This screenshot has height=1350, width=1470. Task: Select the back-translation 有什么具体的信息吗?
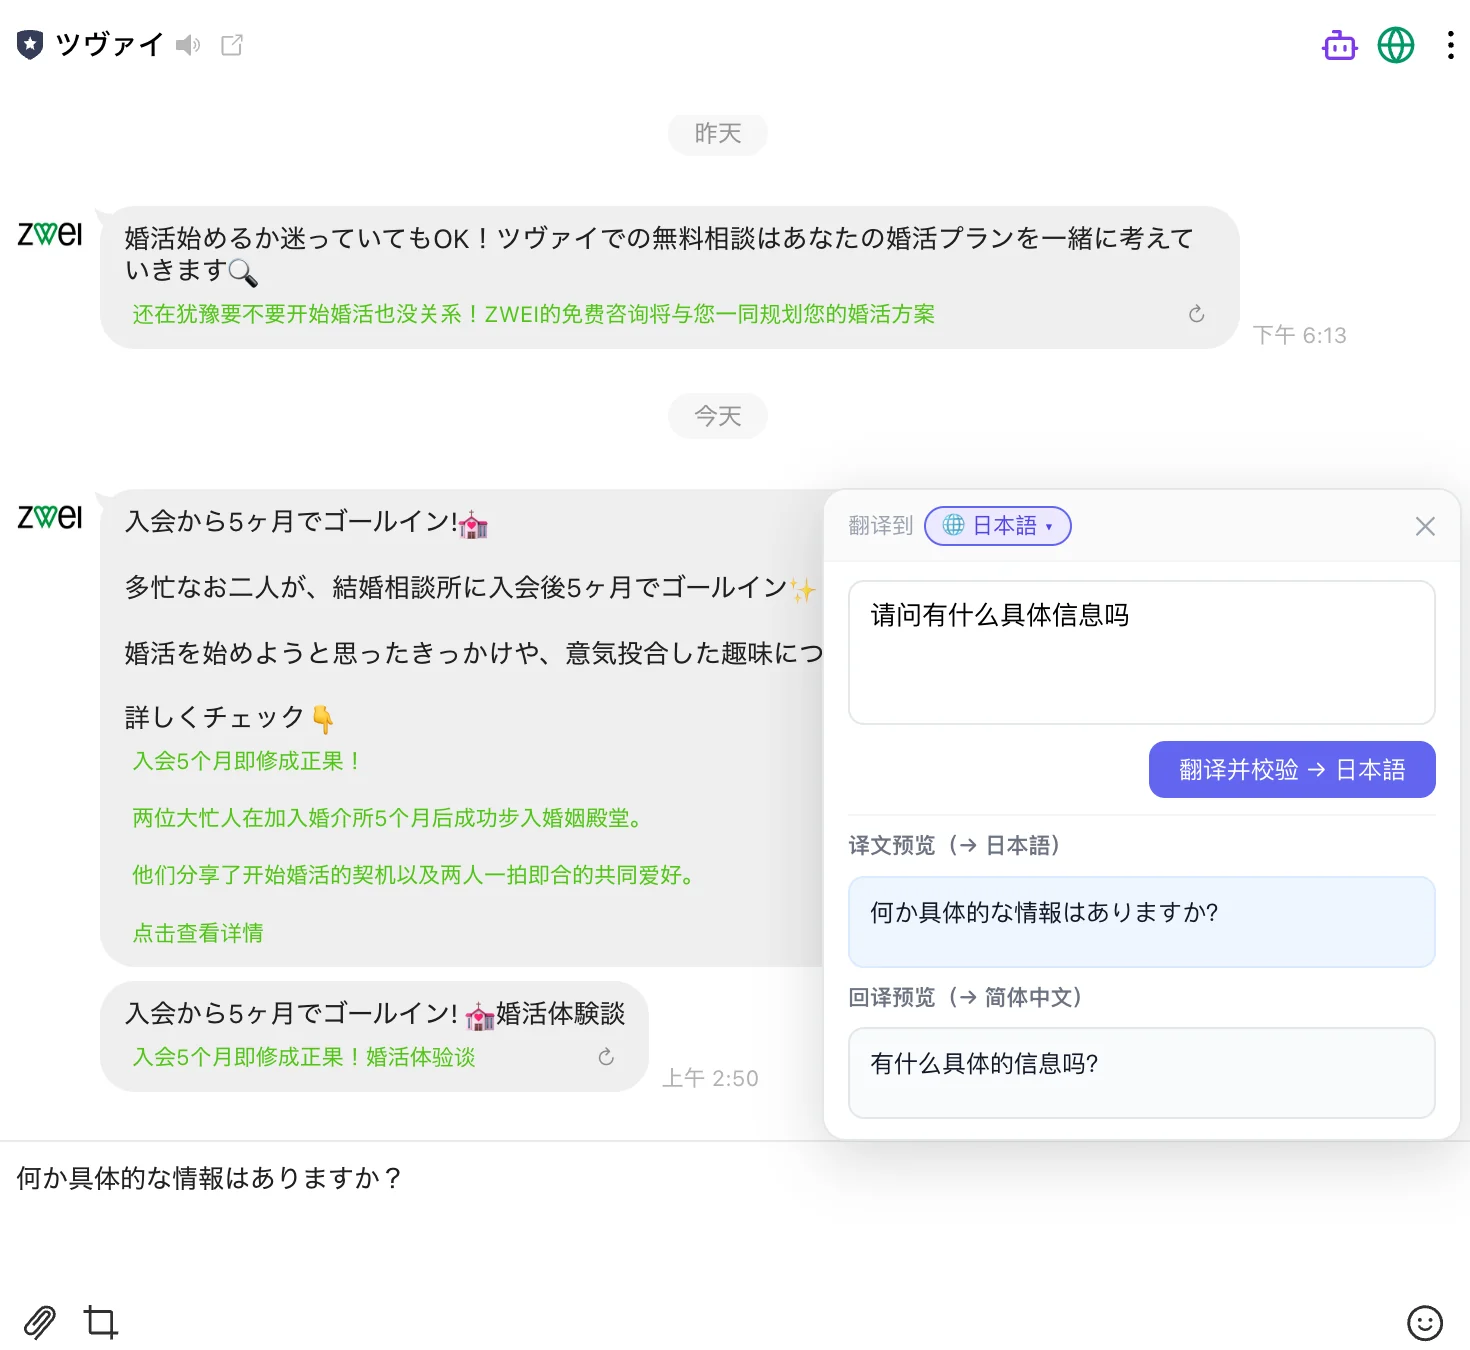pyautogui.click(x=984, y=1063)
